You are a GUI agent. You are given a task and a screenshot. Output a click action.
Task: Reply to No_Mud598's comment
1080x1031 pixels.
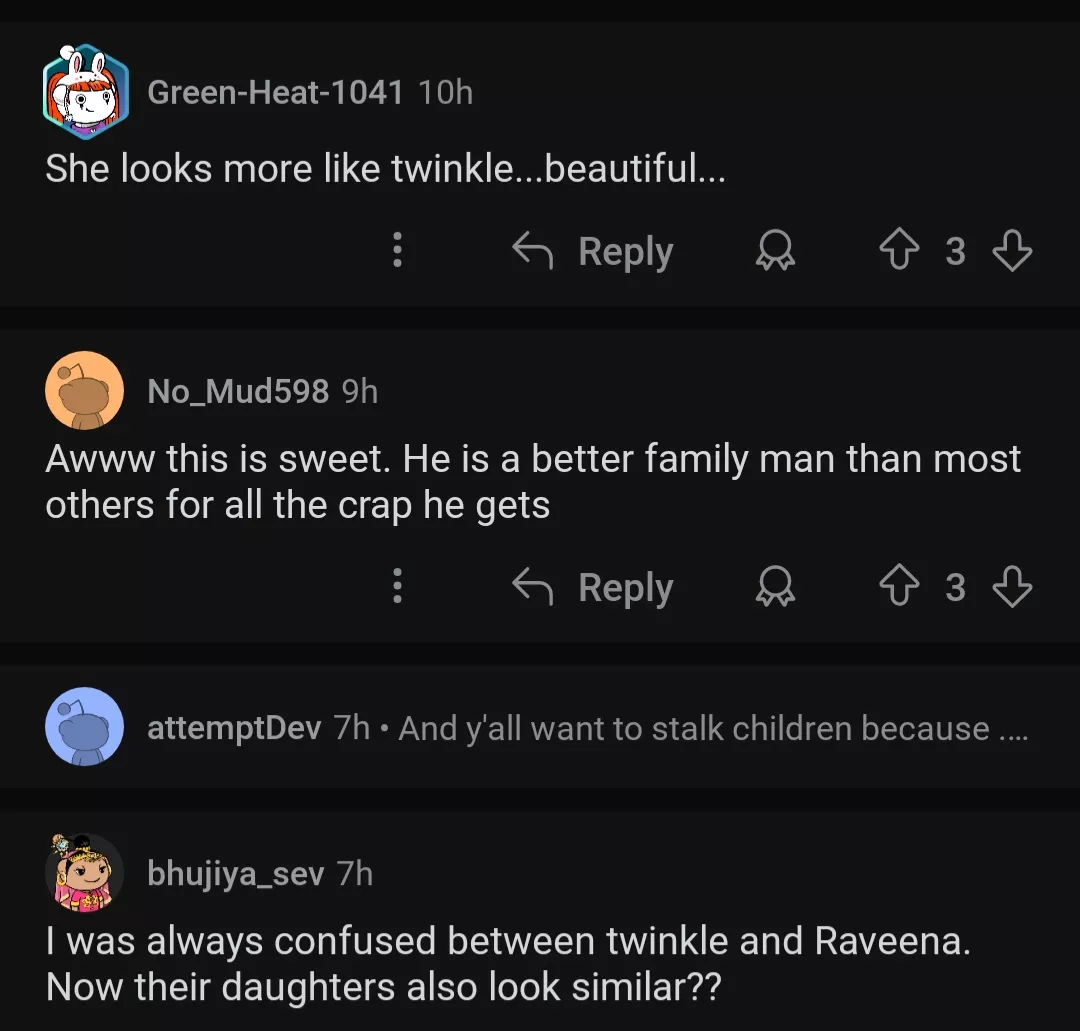click(x=593, y=587)
